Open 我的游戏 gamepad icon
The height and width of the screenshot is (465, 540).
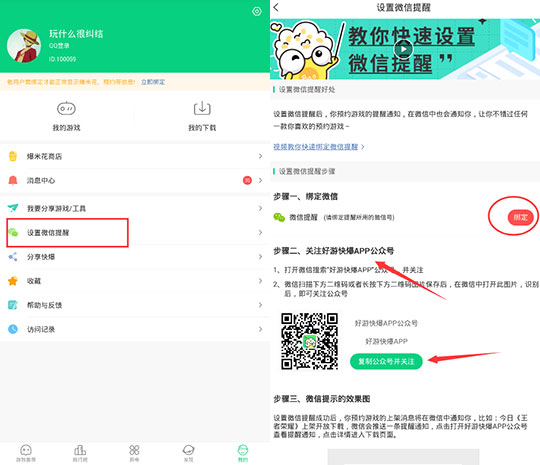click(x=66, y=108)
